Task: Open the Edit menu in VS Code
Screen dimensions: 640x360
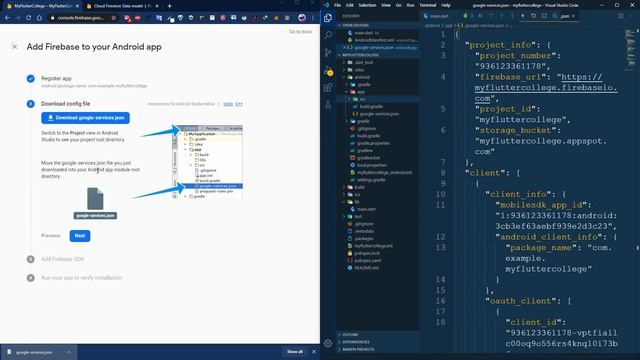Action: (349, 5)
